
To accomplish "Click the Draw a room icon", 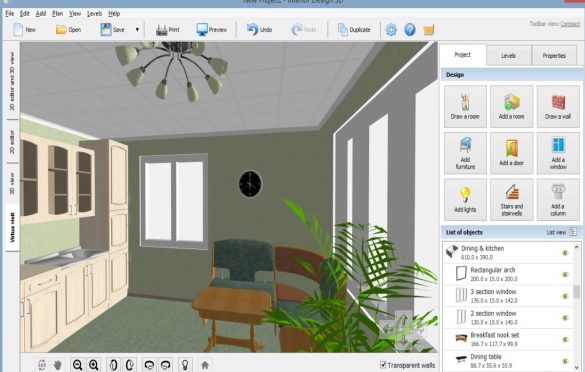I will click(x=465, y=106).
